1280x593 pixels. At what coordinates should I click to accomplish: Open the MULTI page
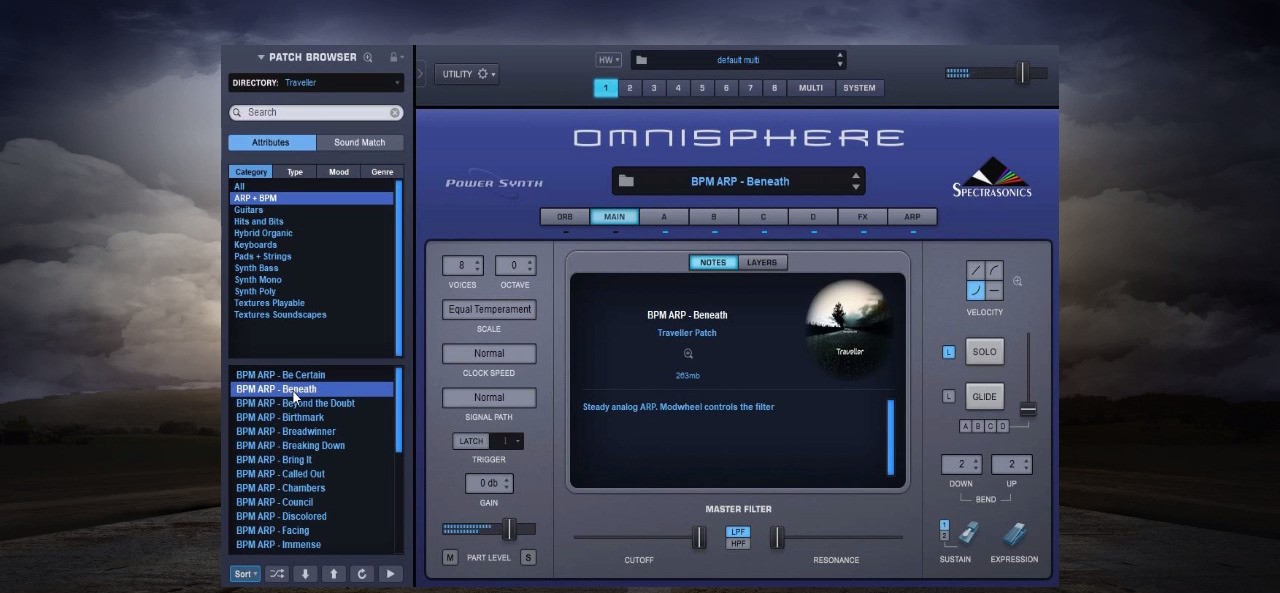(811, 88)
